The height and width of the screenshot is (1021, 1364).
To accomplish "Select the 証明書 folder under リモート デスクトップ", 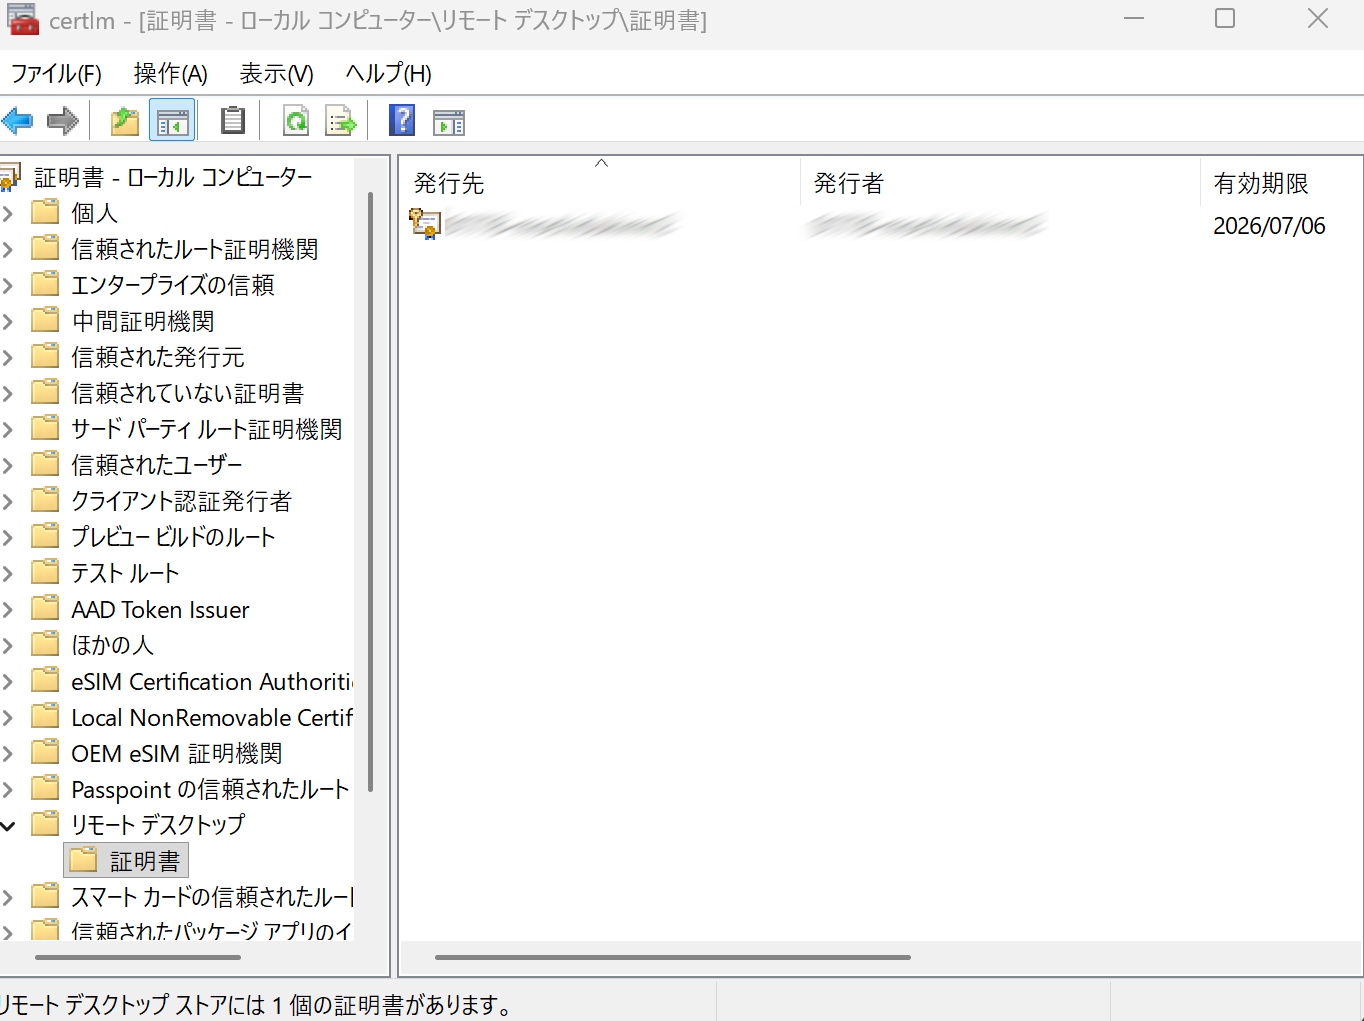I will click(138, 859).
